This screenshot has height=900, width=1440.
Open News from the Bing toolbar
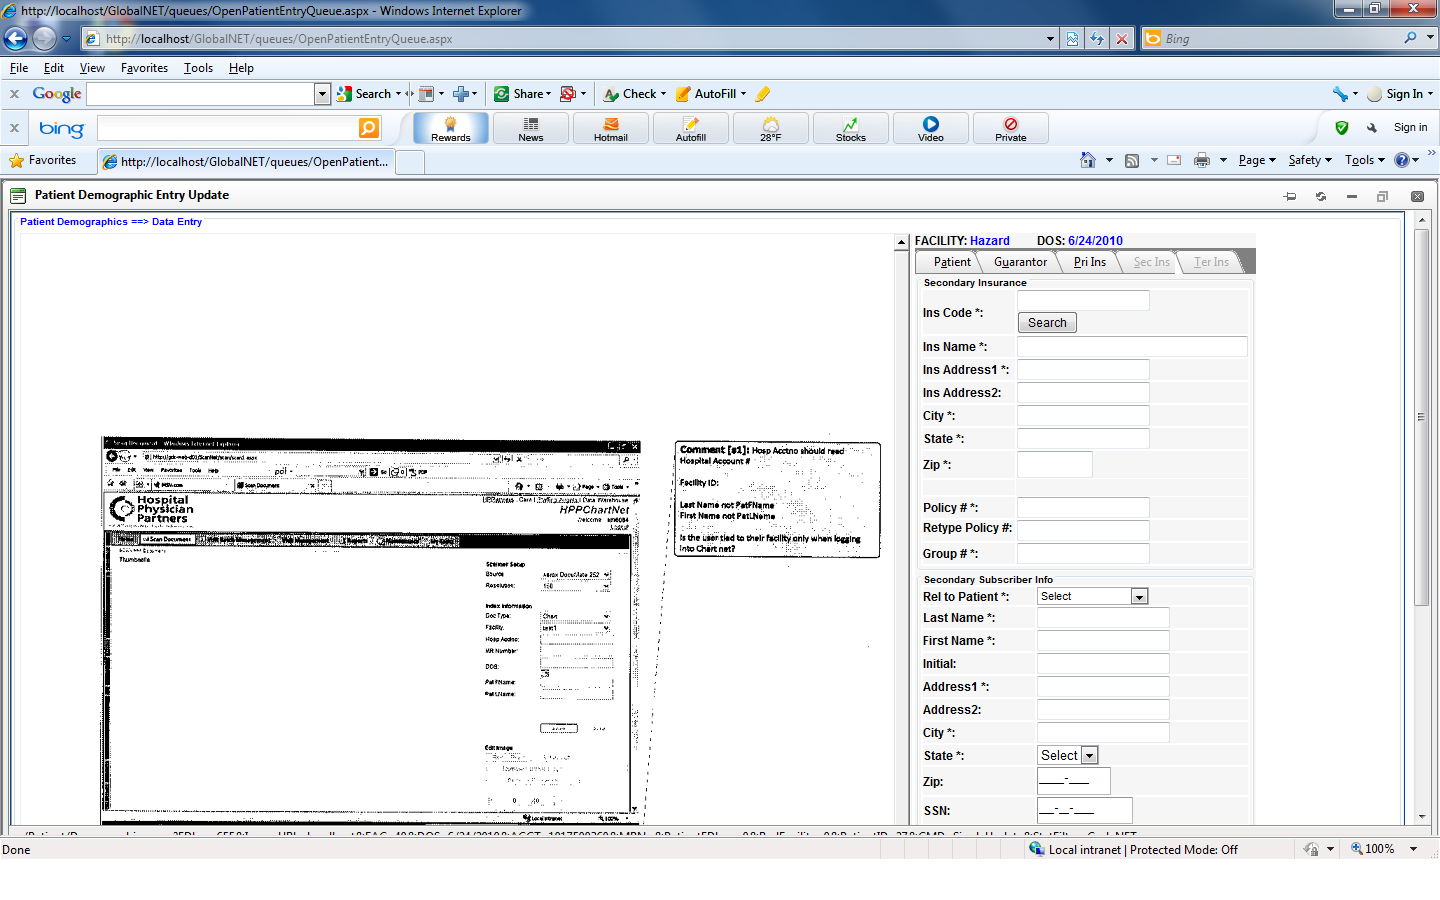pos(530,124)
